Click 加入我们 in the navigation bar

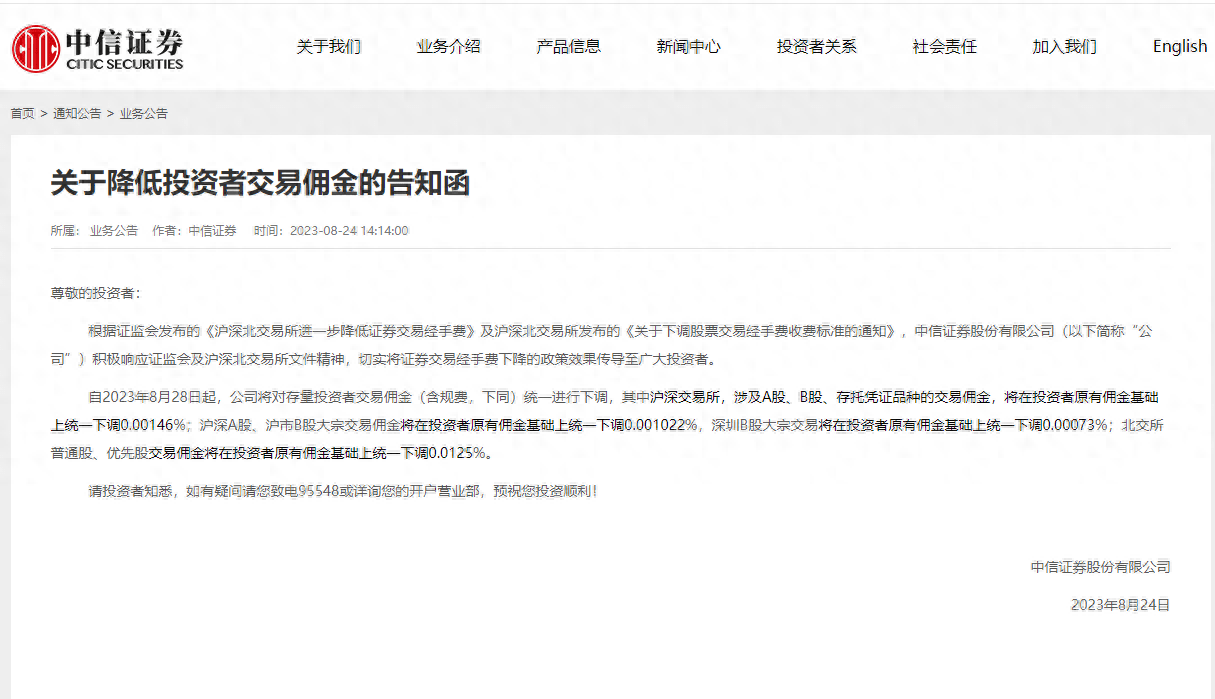pyautogui.click(x=1064, y=47)
